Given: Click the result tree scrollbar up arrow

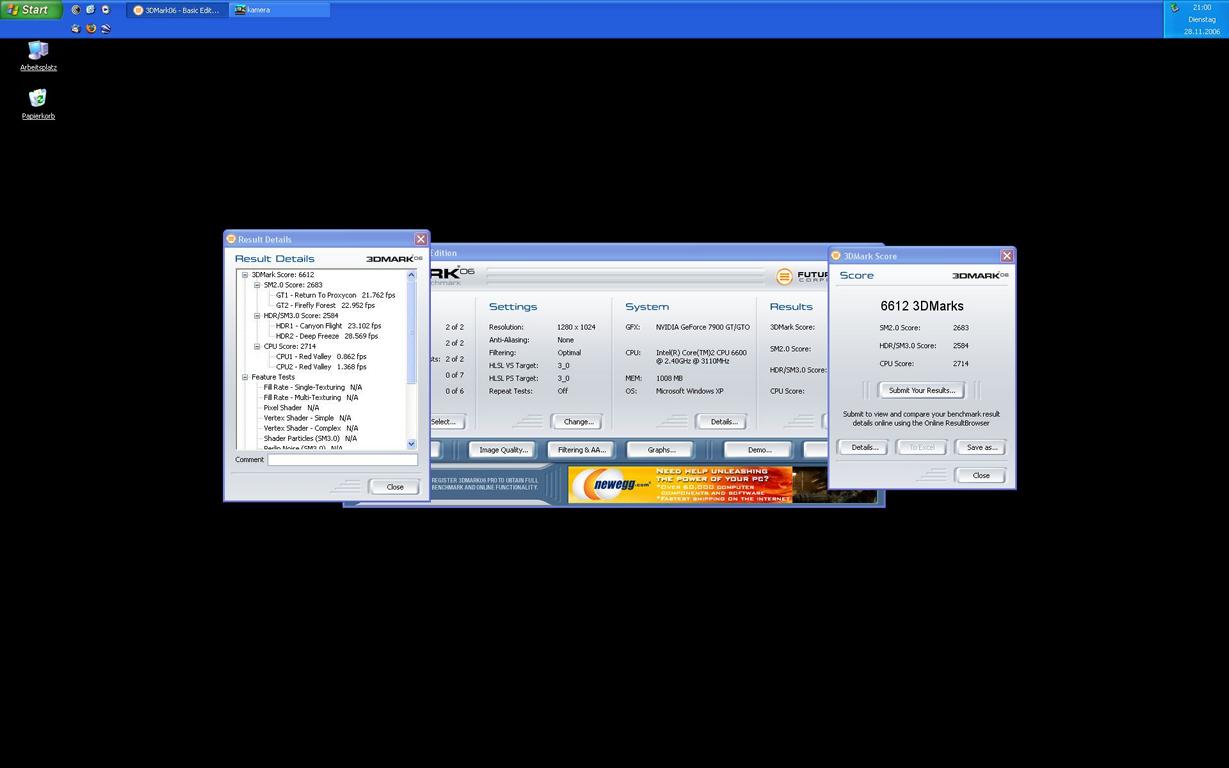Looking at the screenshot, I should pyautogui.click(x=411, y=274).
